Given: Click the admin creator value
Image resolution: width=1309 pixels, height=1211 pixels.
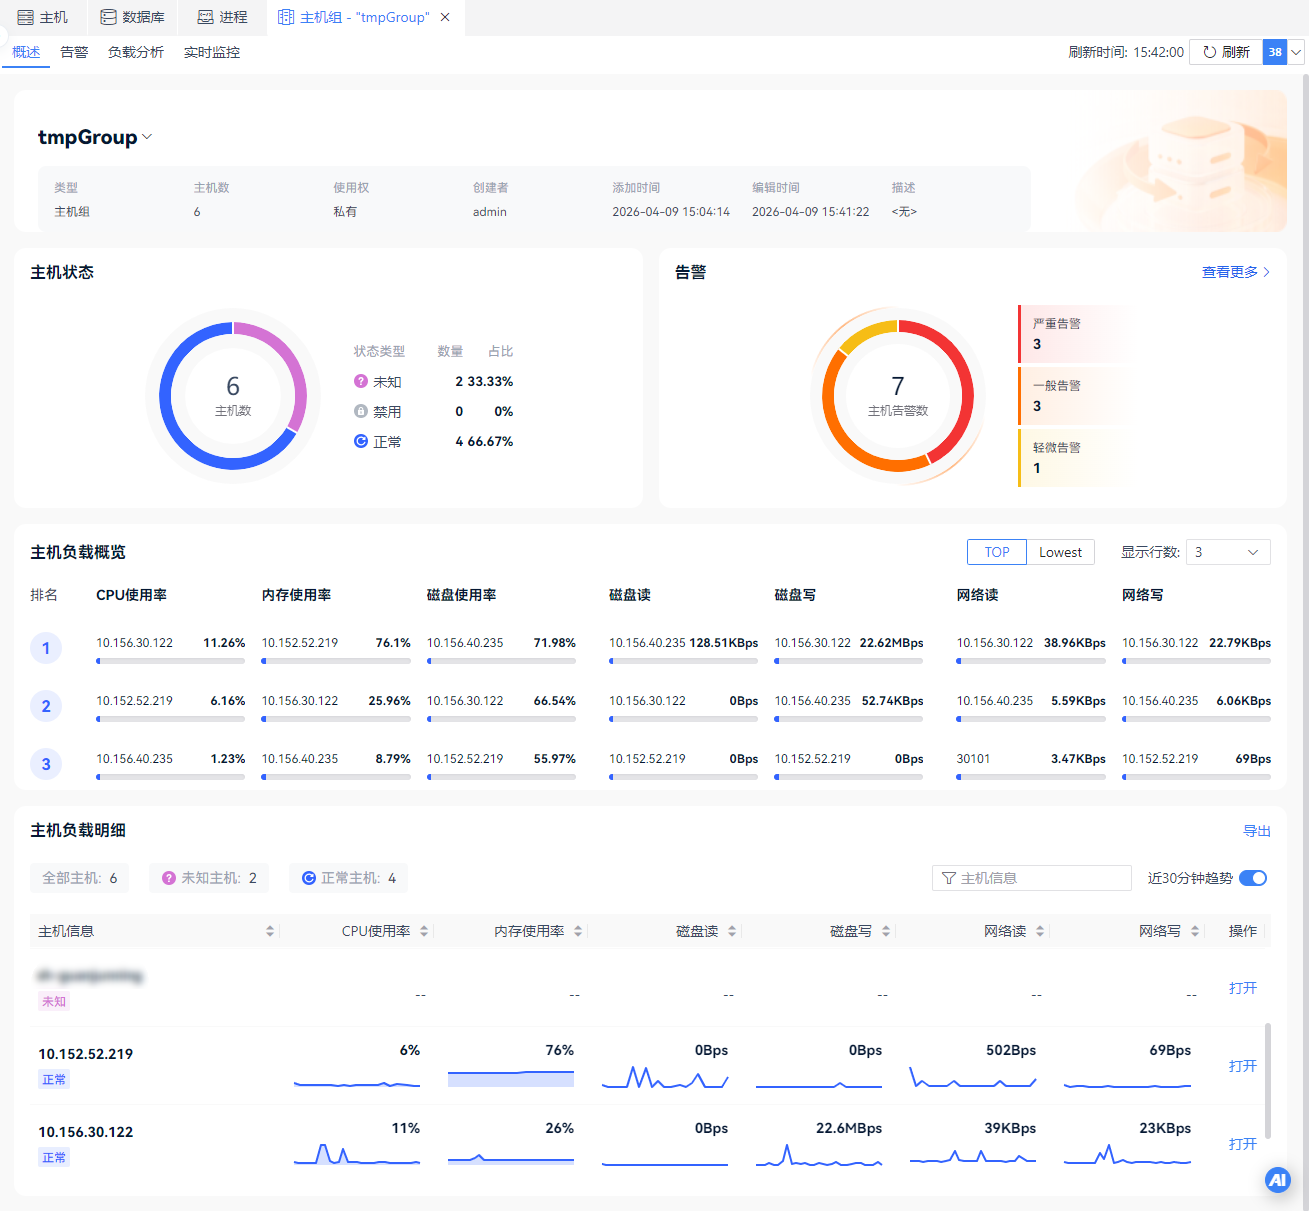Looking at the screenshot, I should coord(490,212).
